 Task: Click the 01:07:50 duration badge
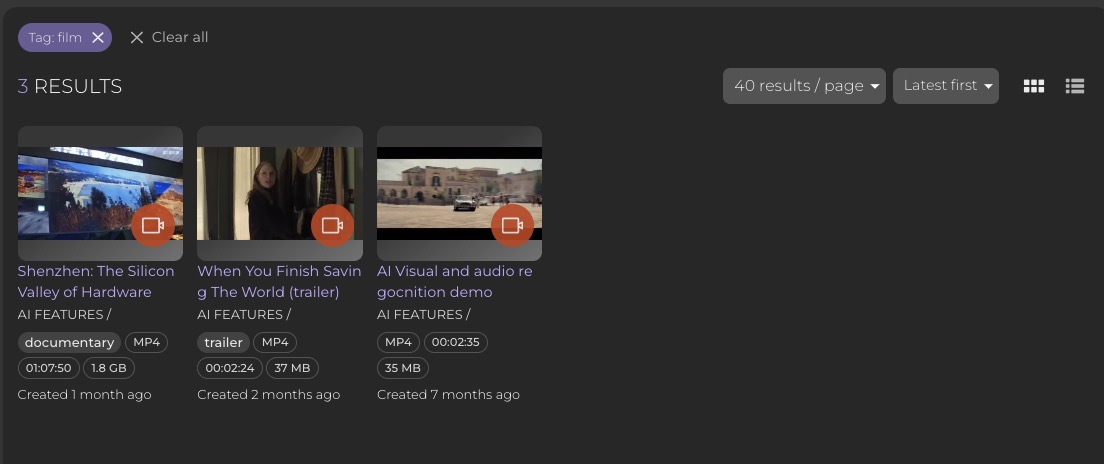point(48,368)
